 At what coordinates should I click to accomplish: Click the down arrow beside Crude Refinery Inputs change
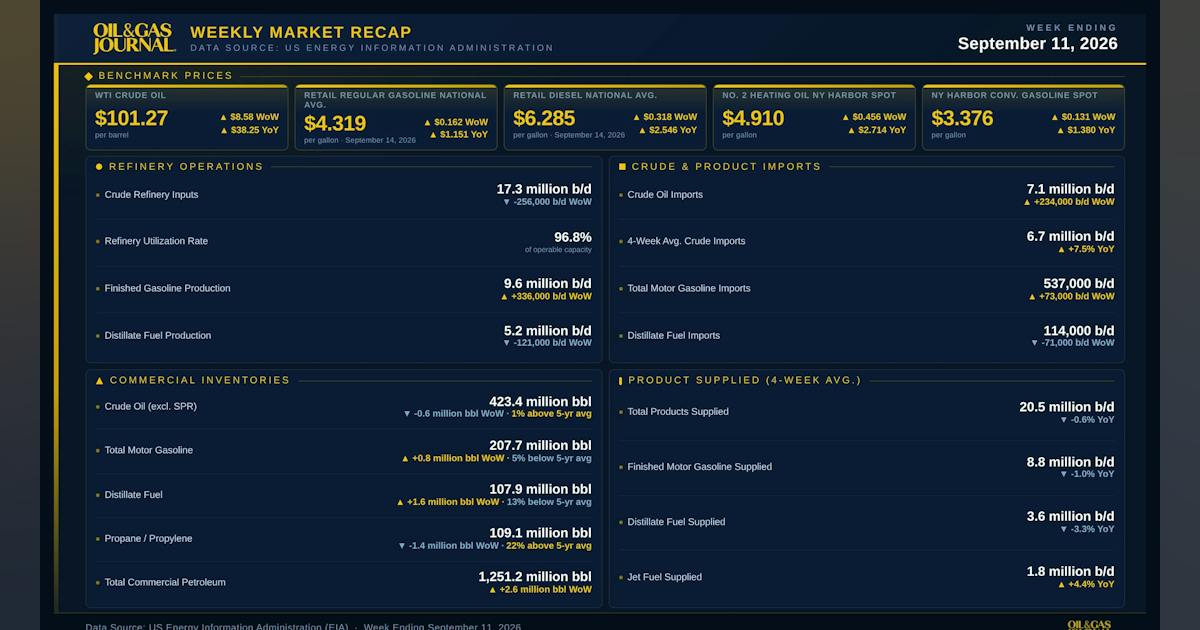(506, 202)
